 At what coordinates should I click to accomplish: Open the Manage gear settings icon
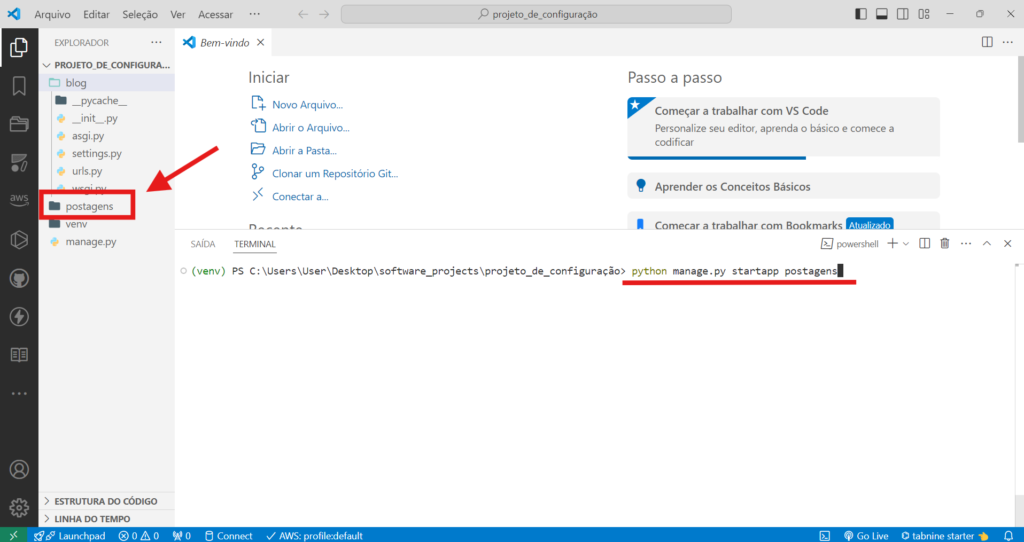point(19,507)
